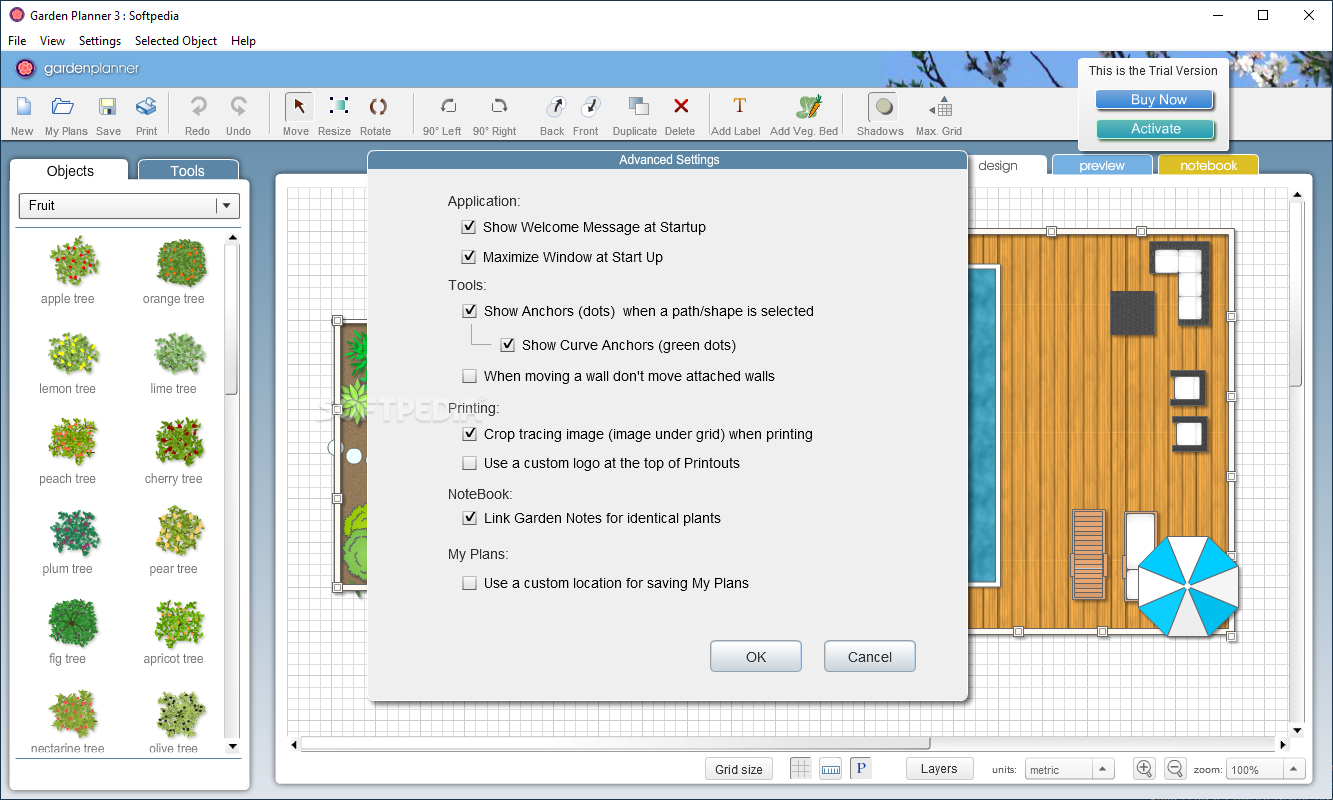This screenshot has height=800, width=1333.
Task: Click the Undo arrow icon
Action: coord(238,108)
